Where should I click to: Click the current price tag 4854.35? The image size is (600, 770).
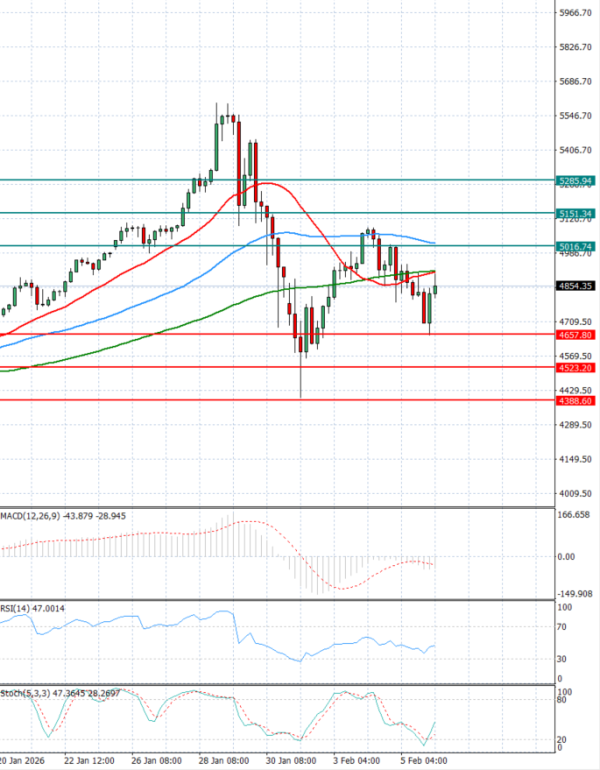tap(575, 286)
